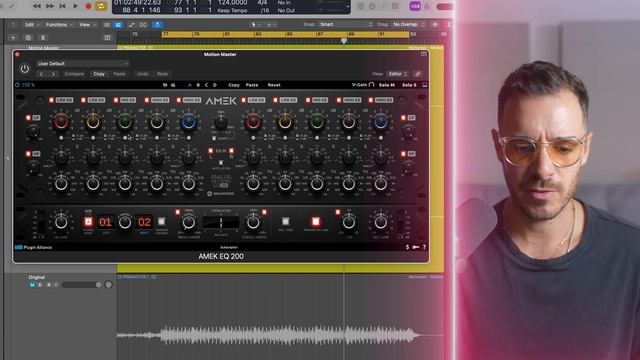This screenshot has width=640, height=360.
Task: Click the add track plus button
Action: coord(13,38)
